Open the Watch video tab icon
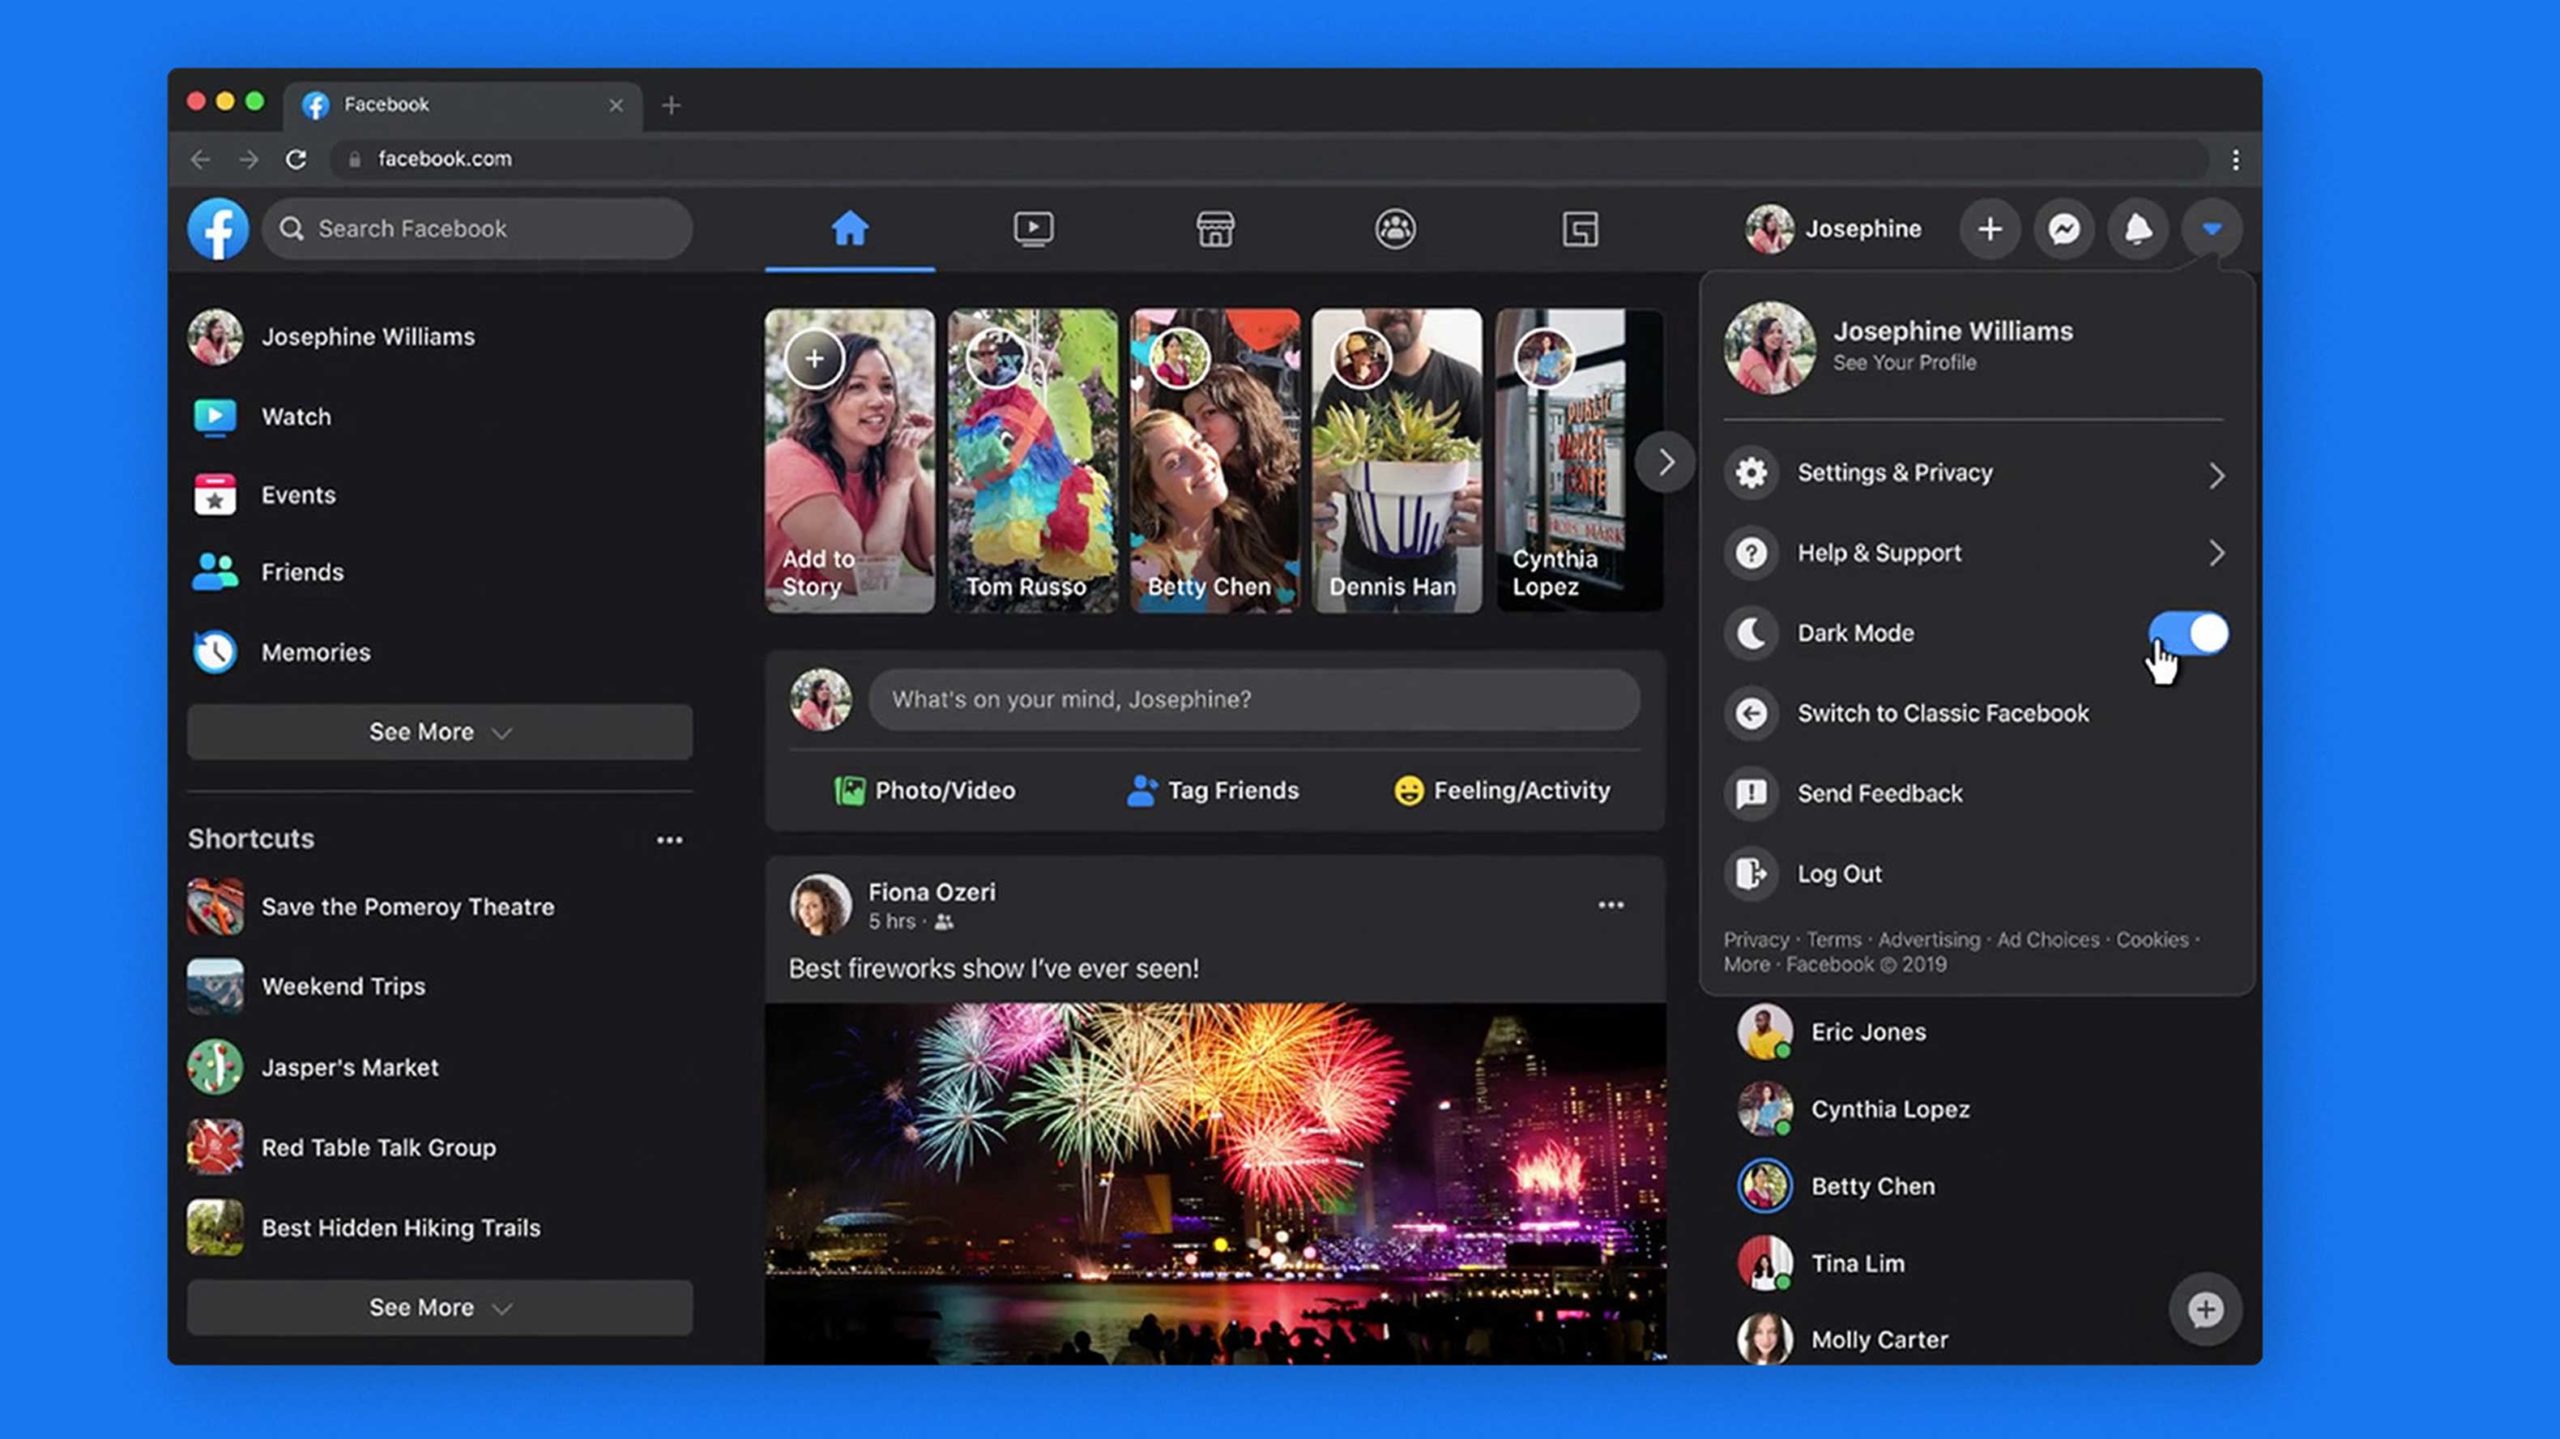Image resolution: width=2560 pixels, height=1439 pixels. pyautogui.click(x=1032, y=229)
